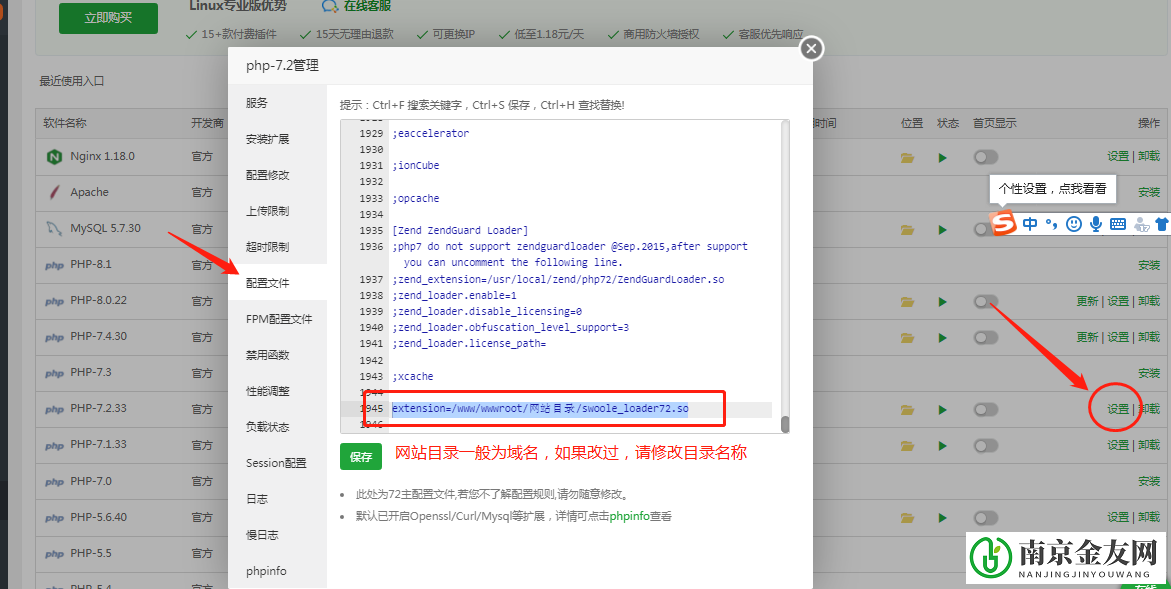Switch to the 安装扩展 tab
Screen dimensions: 1171x589
(268, 139)
